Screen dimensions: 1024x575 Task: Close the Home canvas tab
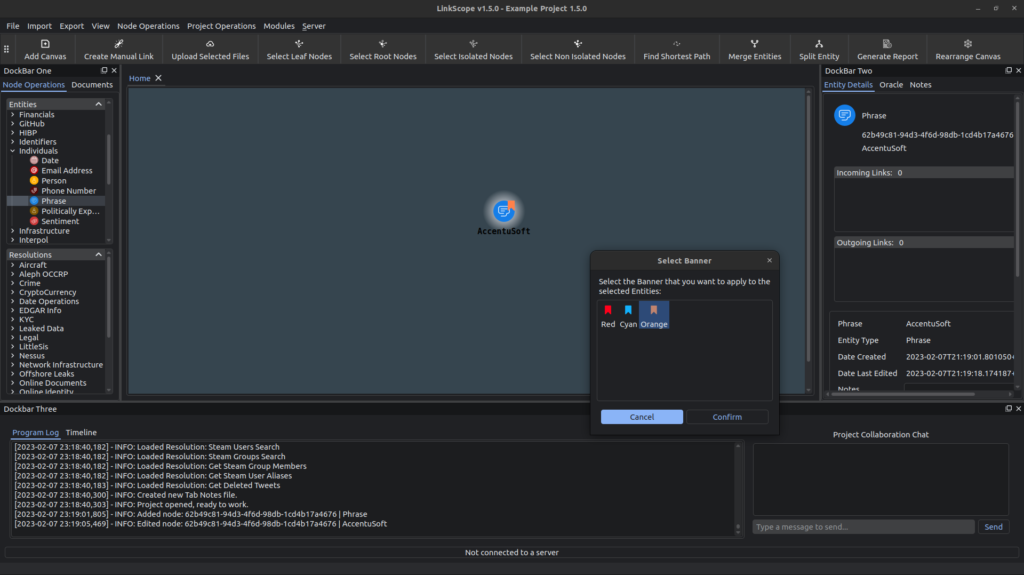(158, 78)
